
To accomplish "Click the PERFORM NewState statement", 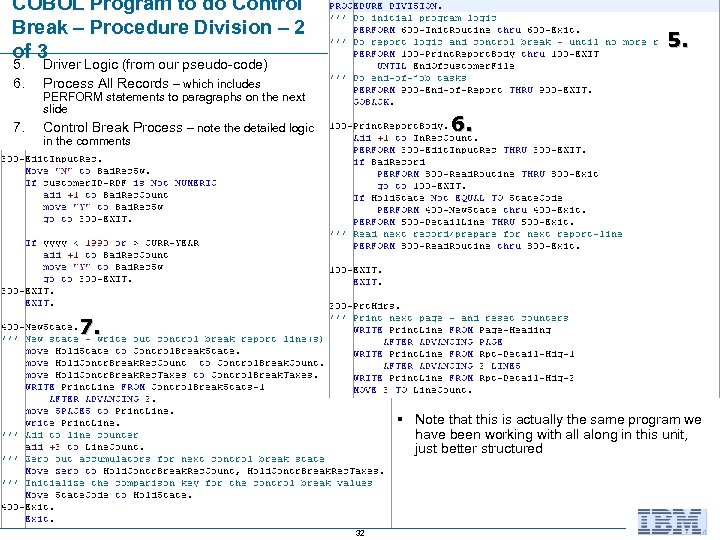I will (x=482, y=210).
